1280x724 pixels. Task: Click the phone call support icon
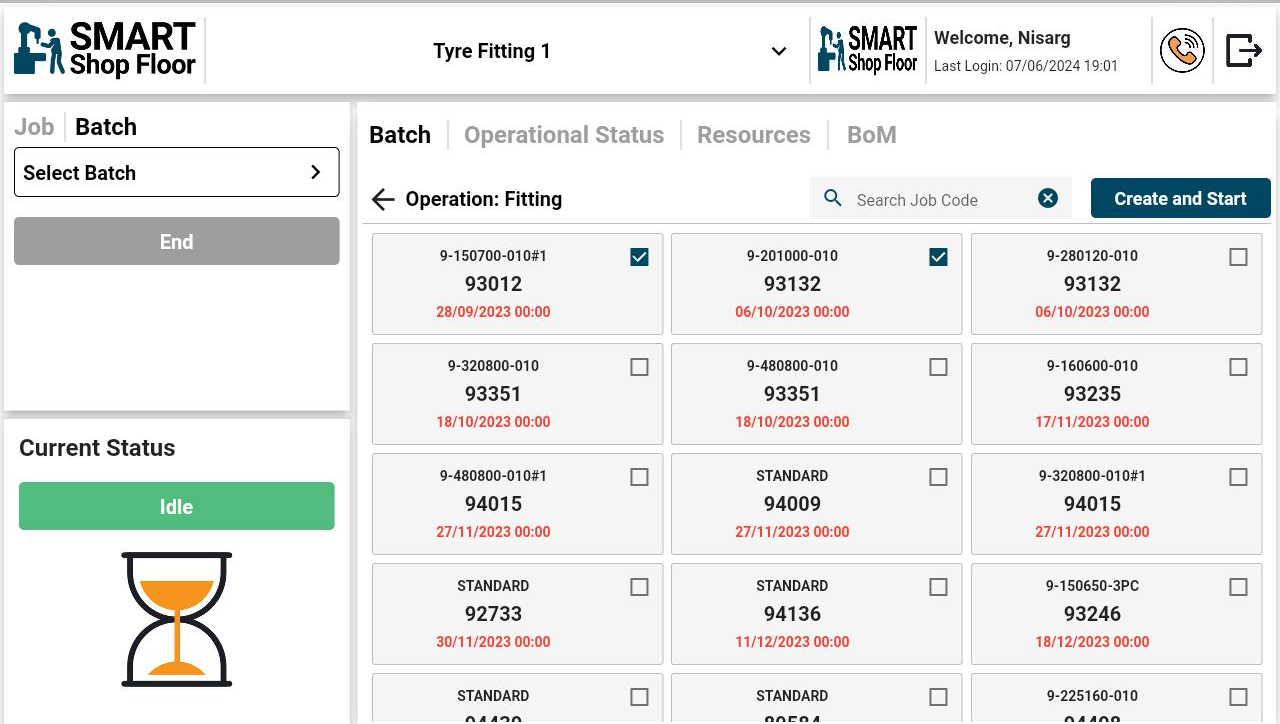tap(1182, 51)
